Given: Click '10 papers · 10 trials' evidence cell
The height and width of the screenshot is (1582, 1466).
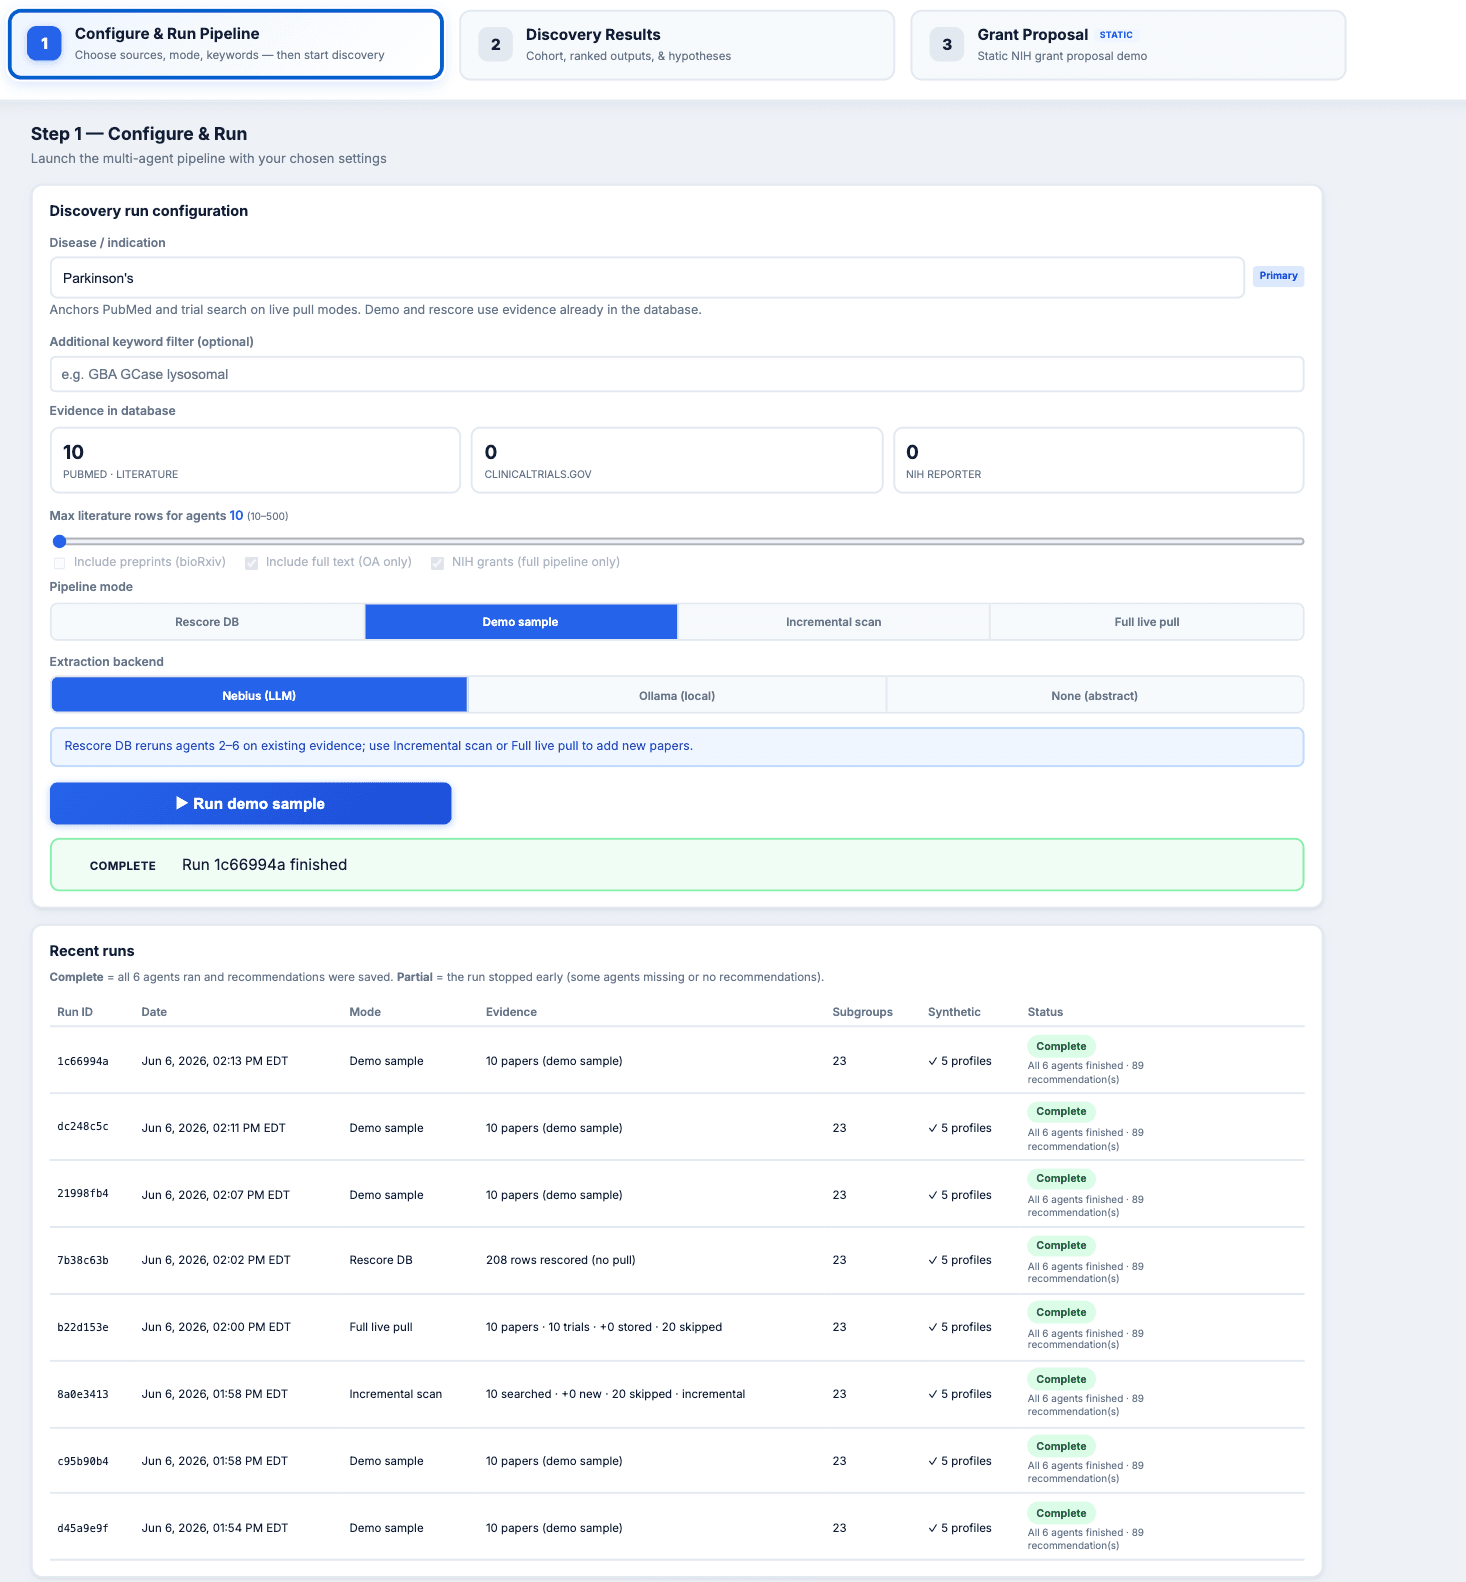Looking at the screenshot, I should 604,1327.
